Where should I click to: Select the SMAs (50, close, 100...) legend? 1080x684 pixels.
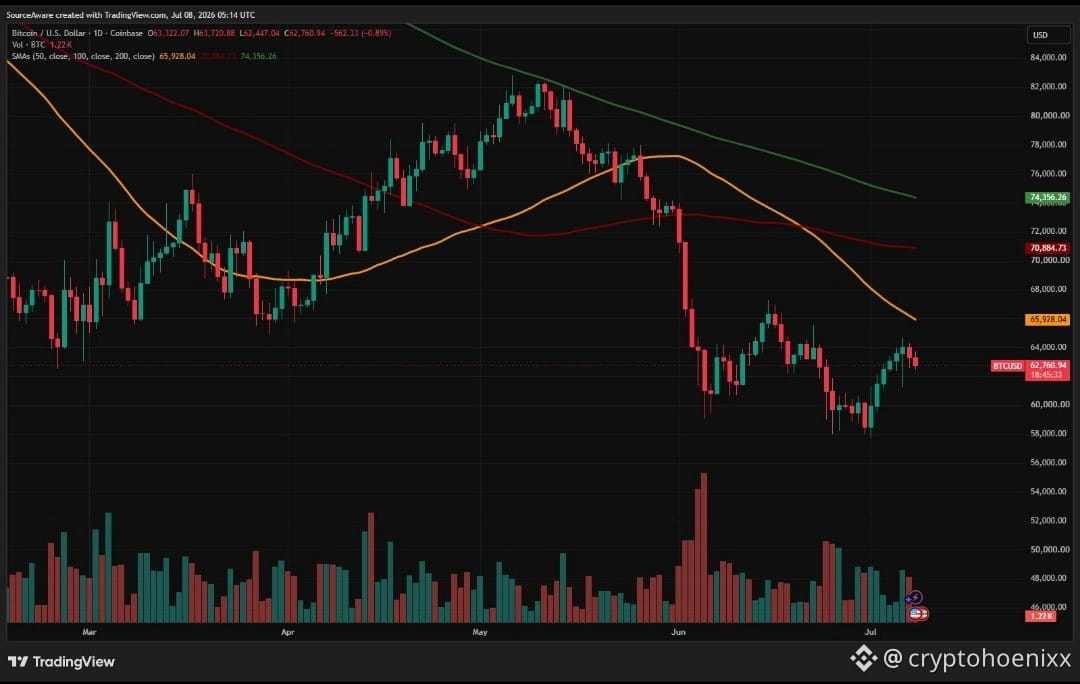click(83, 56)
